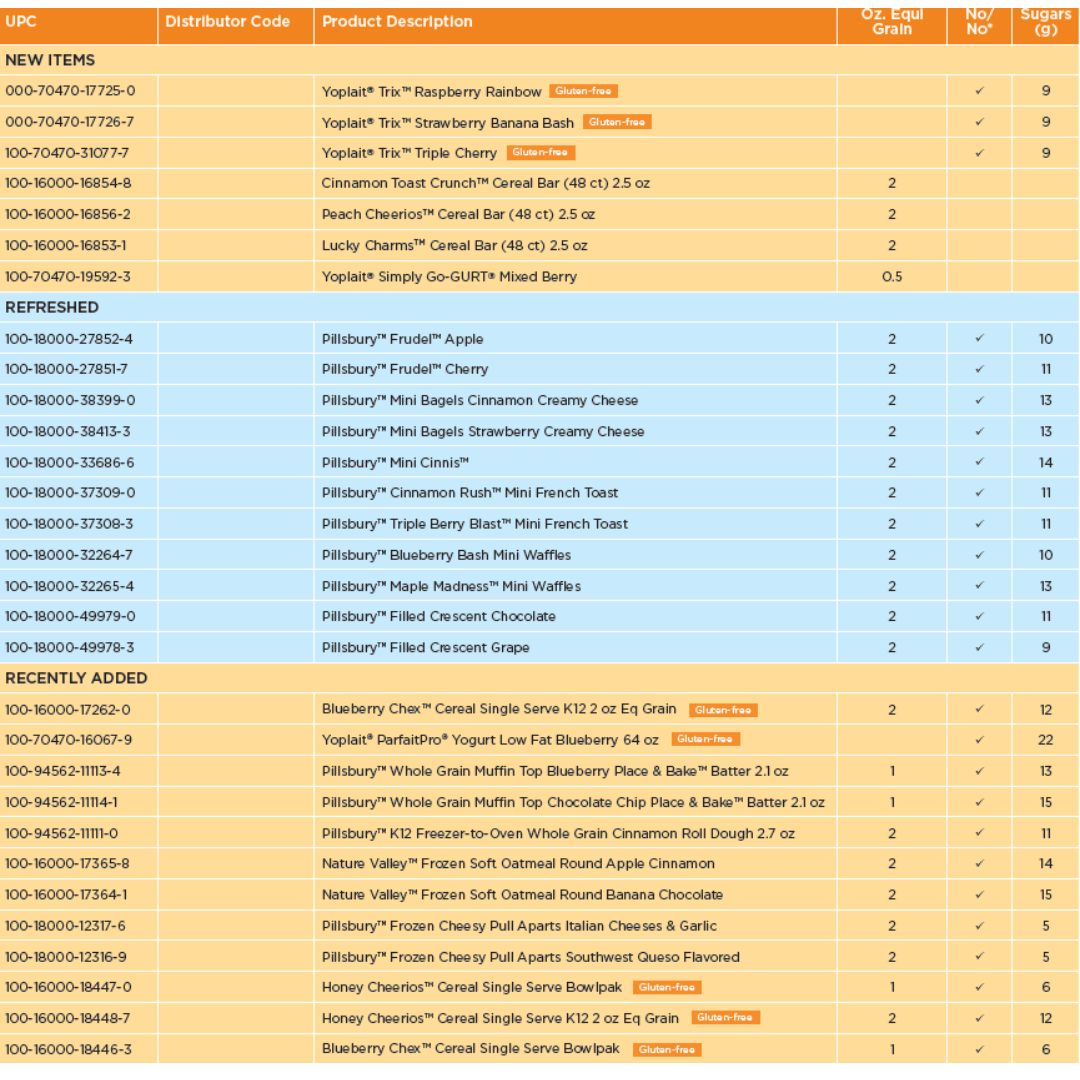Click sugar value 10 for Blueberry Bash Mini Waffles

coord(1046,555)
